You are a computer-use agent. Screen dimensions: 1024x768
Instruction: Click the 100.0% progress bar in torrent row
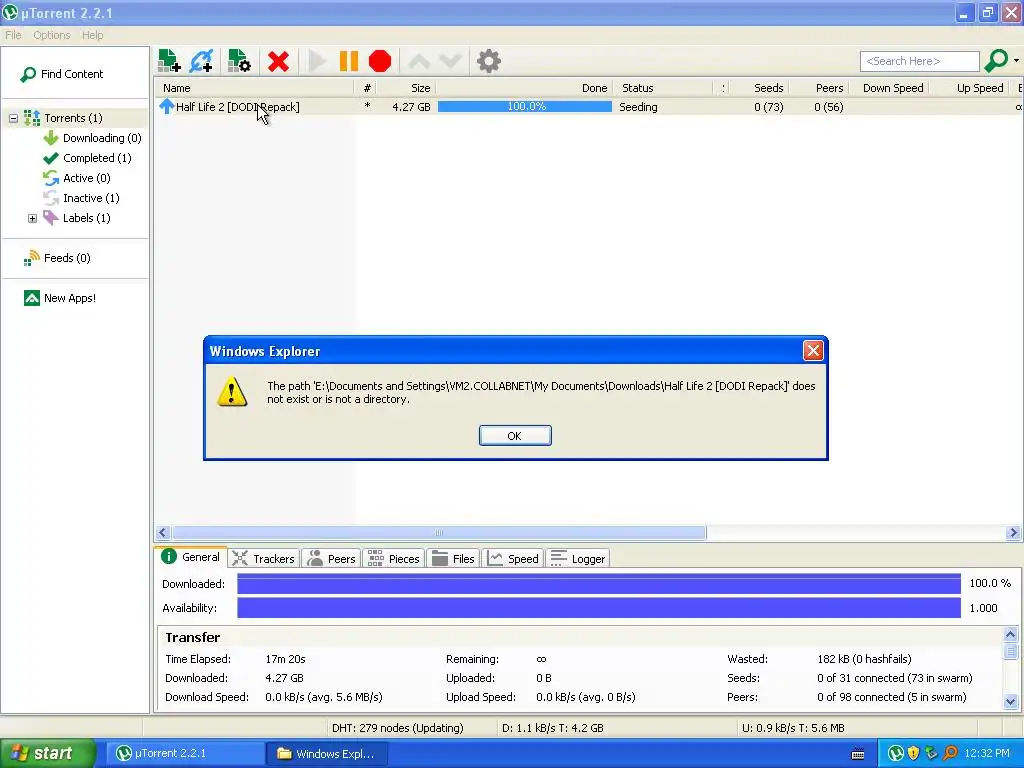525,106
